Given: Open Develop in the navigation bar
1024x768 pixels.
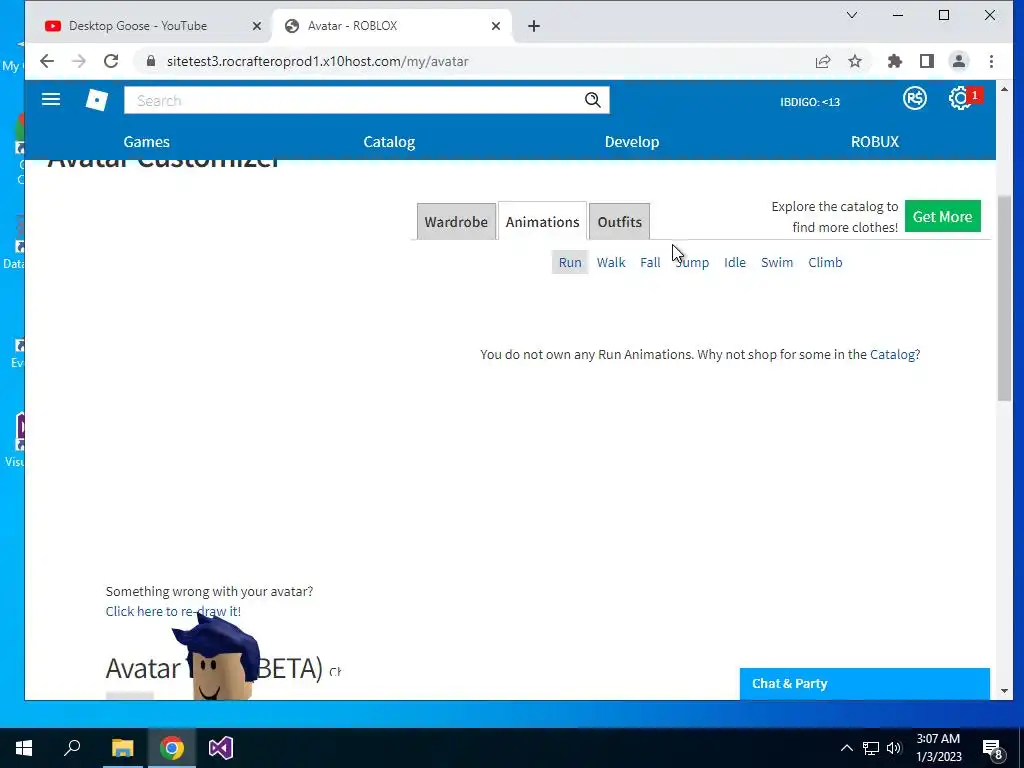Looking at the screenshot, I should pos(632,142).
